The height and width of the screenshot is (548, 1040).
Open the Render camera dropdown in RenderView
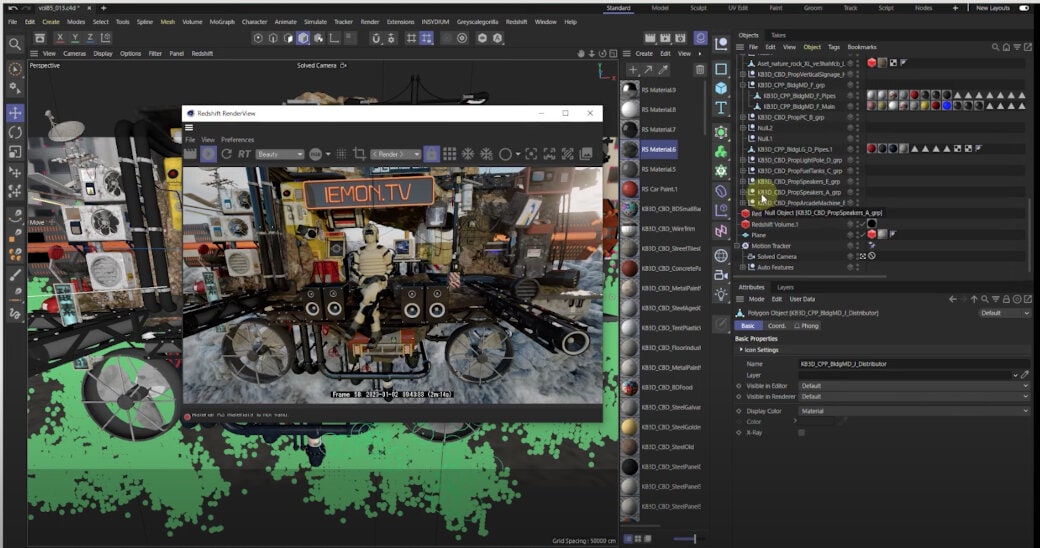395,154
